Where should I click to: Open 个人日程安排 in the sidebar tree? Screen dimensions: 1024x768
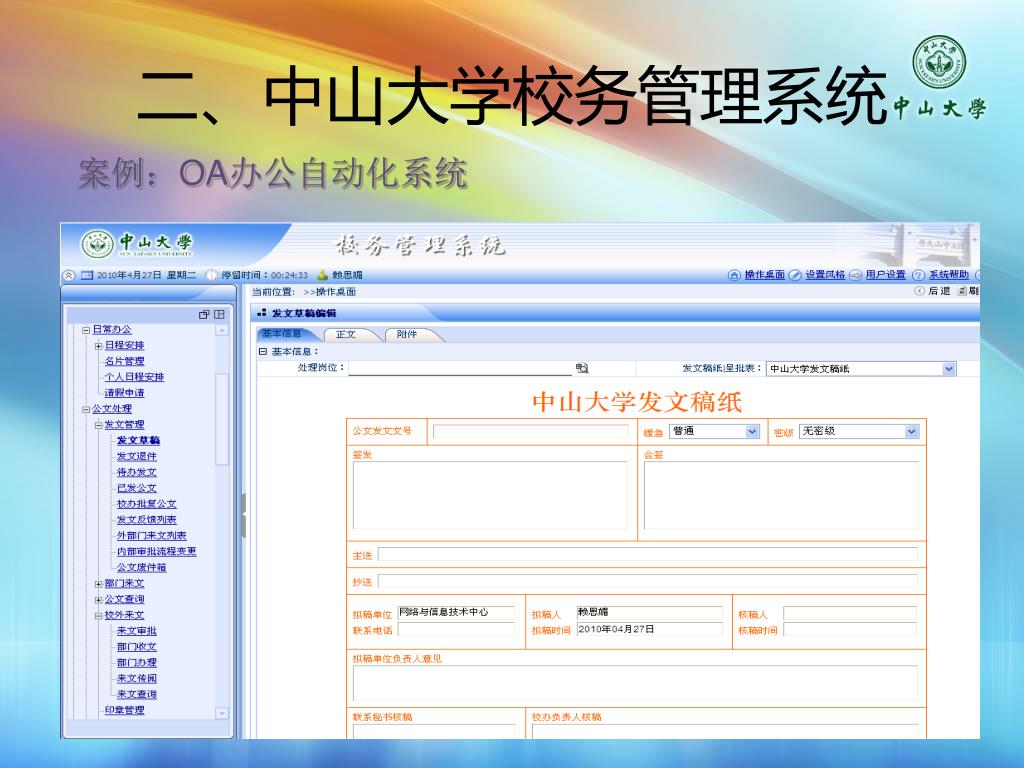point(135,377)
